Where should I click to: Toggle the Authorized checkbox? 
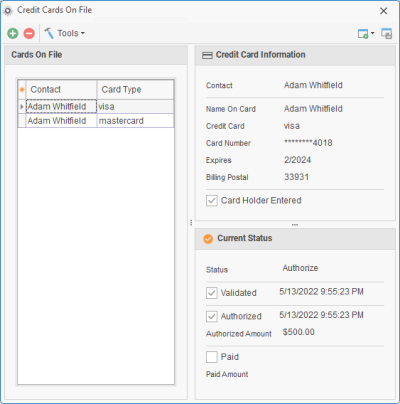point(212,316)
